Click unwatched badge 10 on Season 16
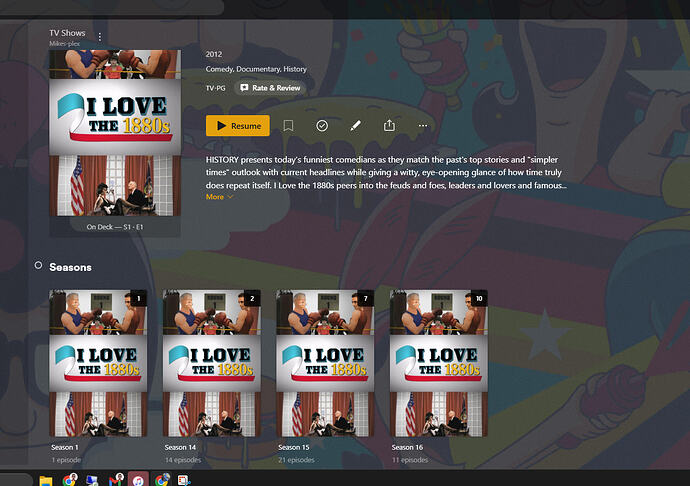The image size is (690, 486). (x=479, y=298)
